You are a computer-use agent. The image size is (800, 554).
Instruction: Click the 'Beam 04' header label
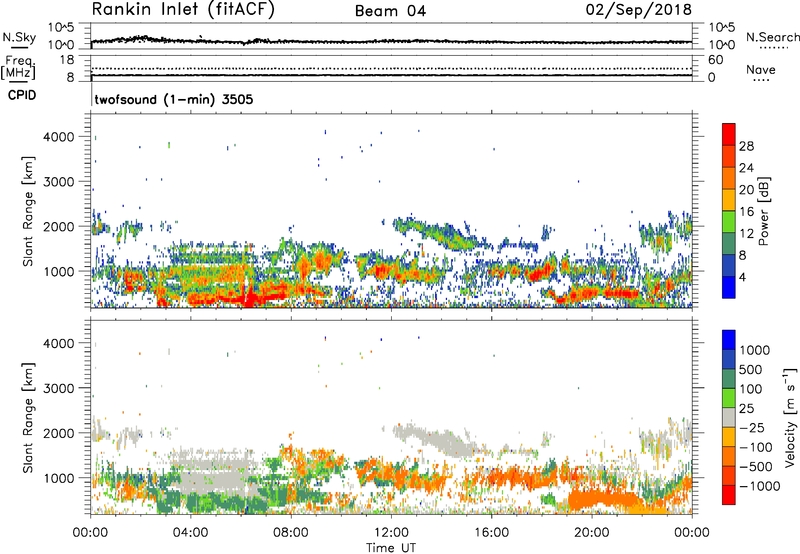click(390, 11)
